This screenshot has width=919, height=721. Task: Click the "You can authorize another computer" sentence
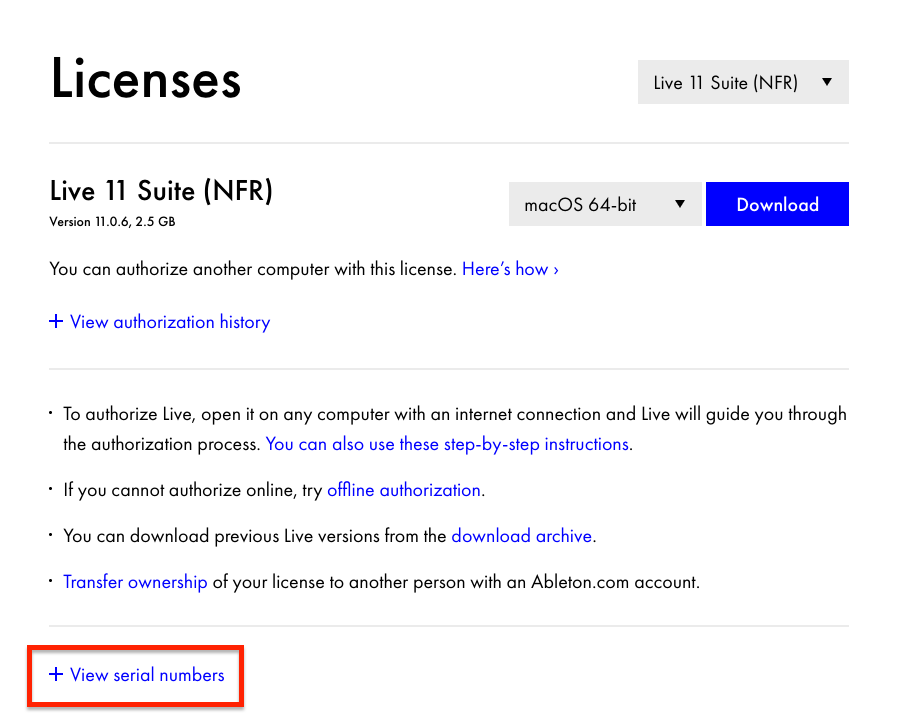253,269
